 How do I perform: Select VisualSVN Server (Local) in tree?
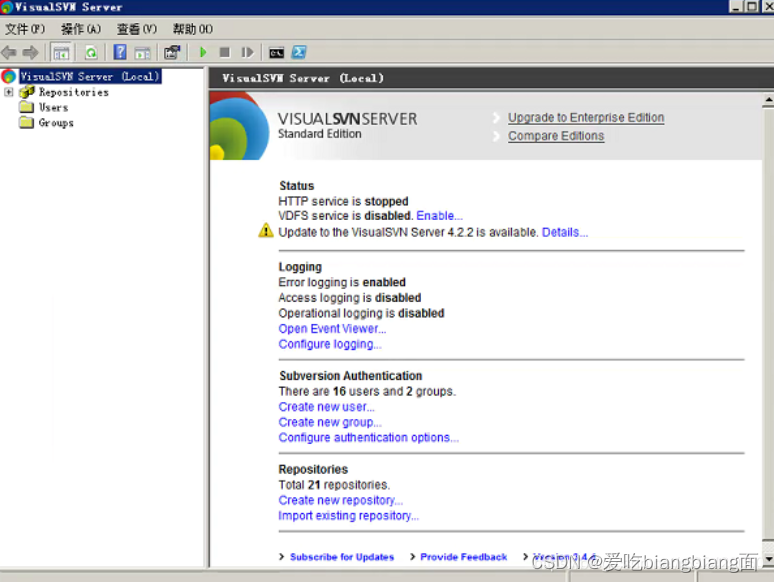click(x=90, y=76)
